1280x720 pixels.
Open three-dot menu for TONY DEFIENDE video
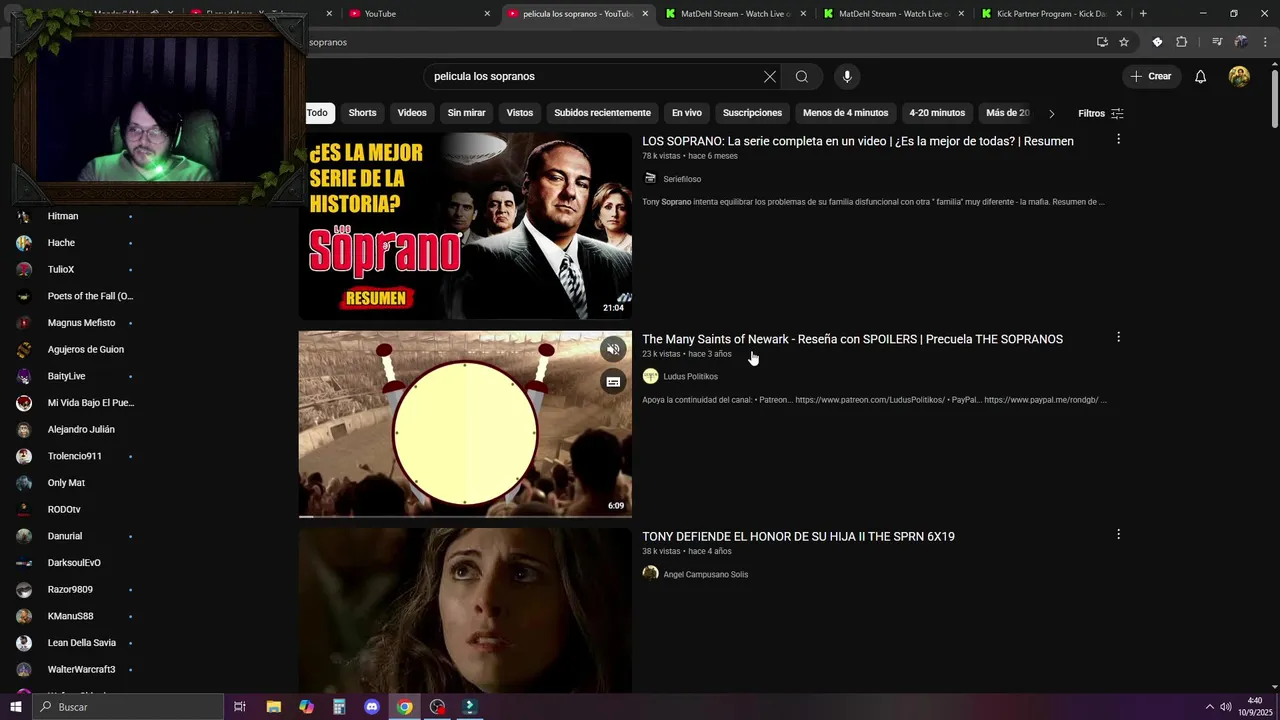(1118, 535)
